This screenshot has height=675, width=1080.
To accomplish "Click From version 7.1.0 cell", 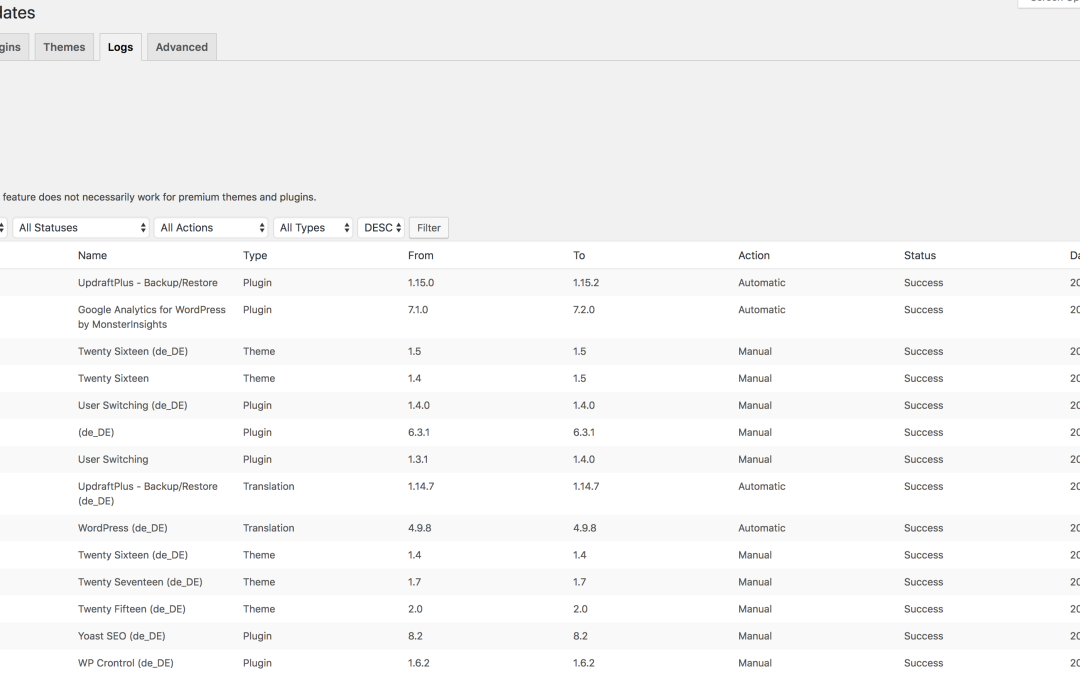I will 418,310.
